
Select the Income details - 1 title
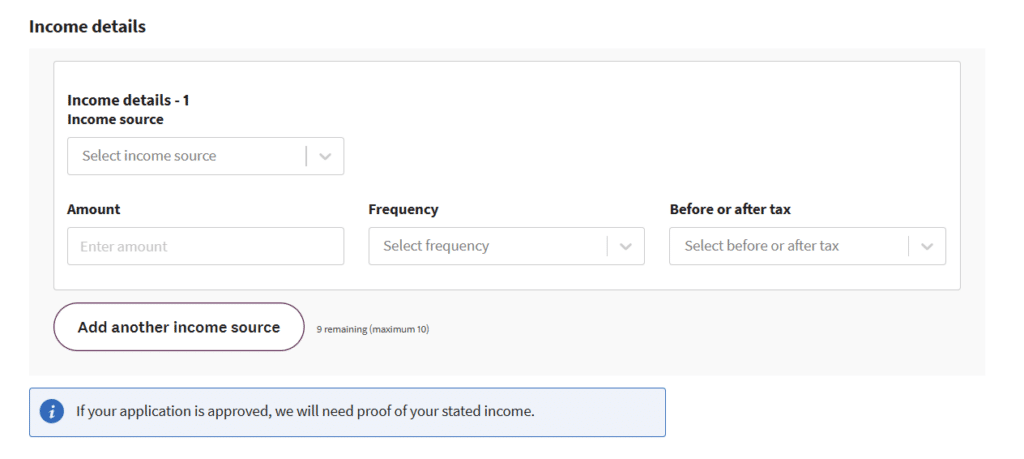tap(128, 100)
